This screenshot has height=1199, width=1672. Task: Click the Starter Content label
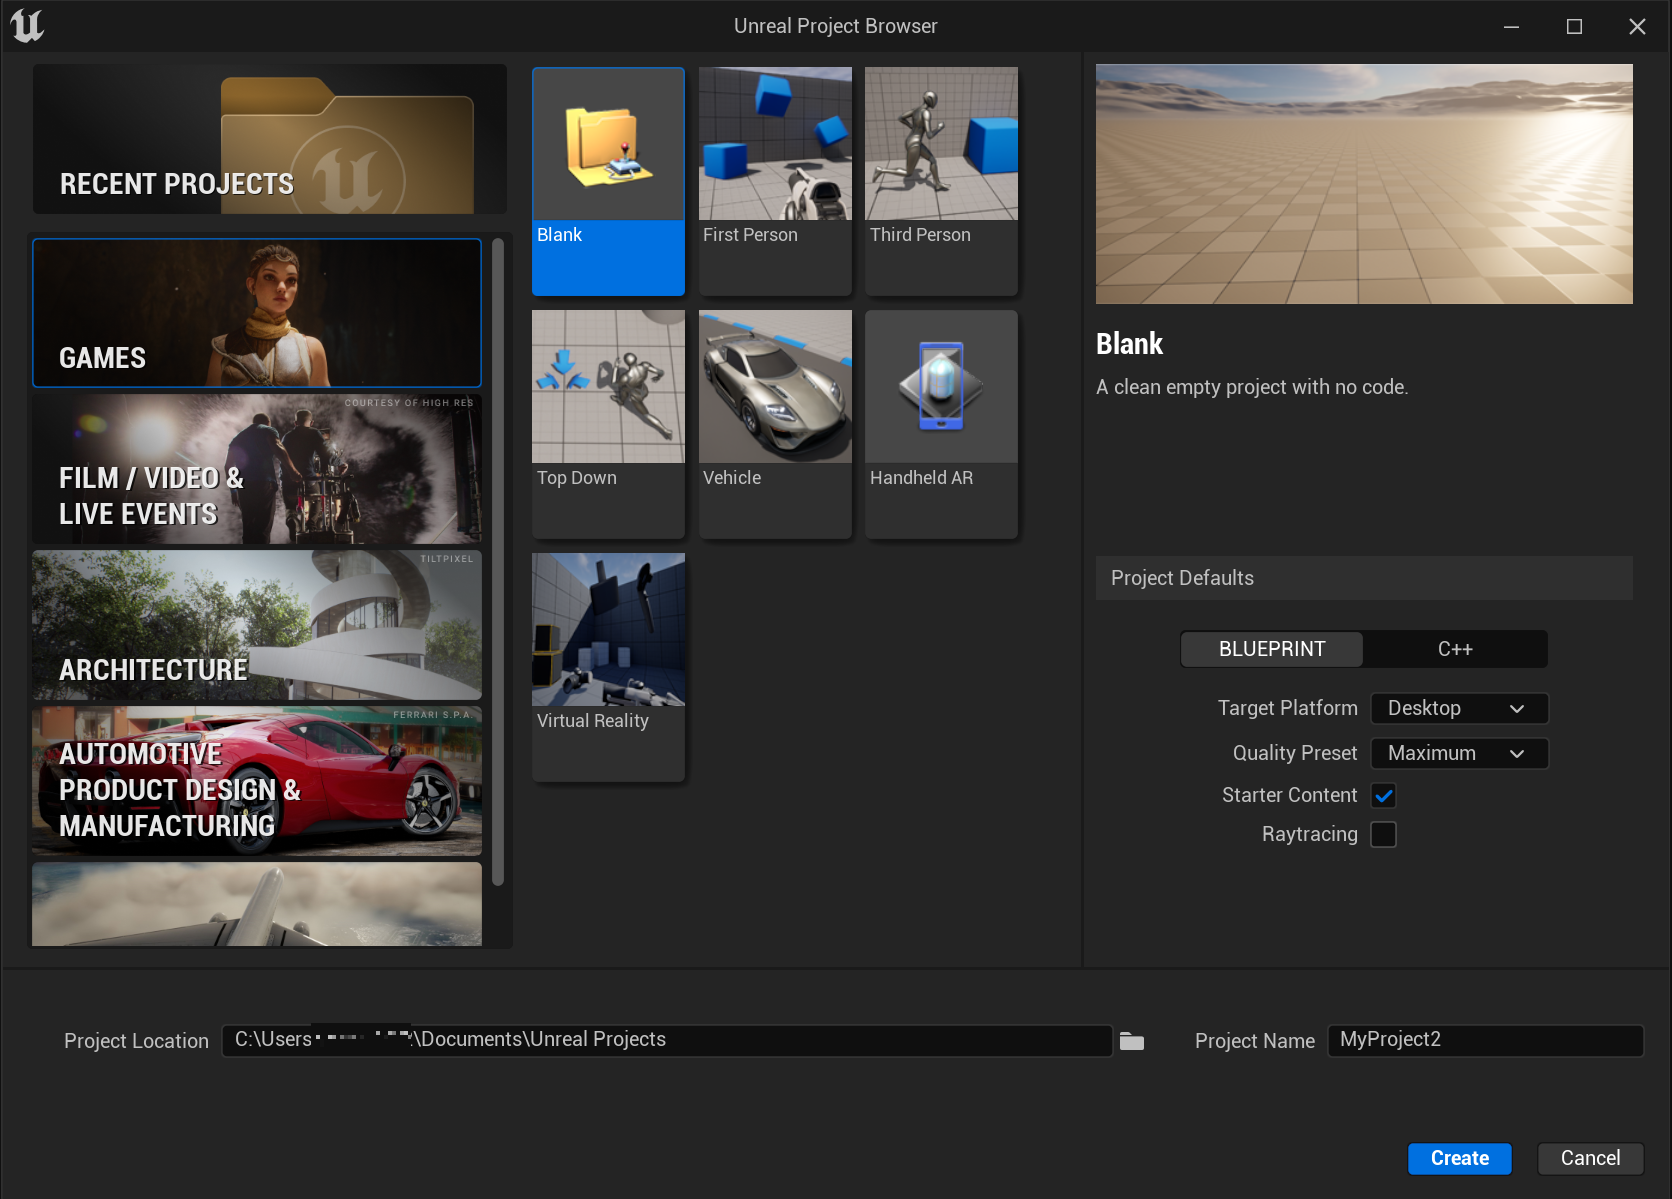point(1289,795)
